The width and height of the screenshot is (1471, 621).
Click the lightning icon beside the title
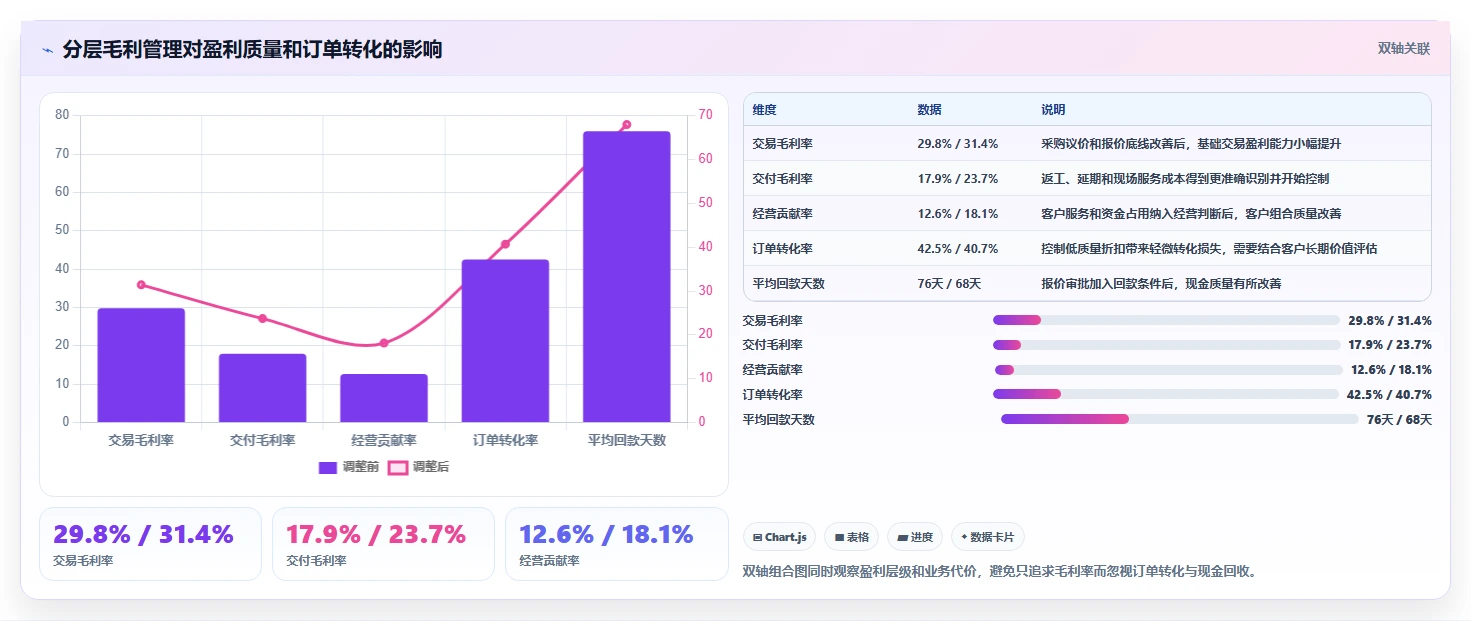(48, 50)
